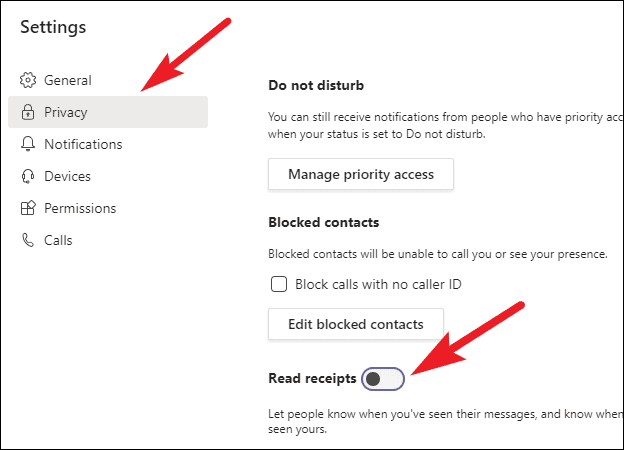Screen dimensions: 624x450
Task: Click the Blocked contacts heading
Action: pyautogui.click(x=324, y=222)
